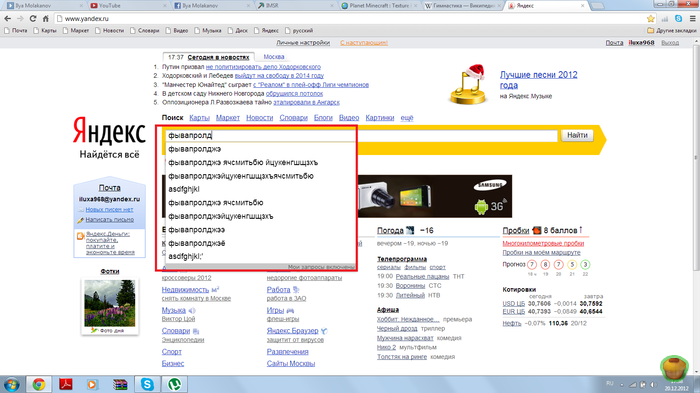The height and width of the screenshot is (393, 700).
Task: Select suggestion фывапролджэйцукенгшщзхъ
Action: tap(260, 216)
